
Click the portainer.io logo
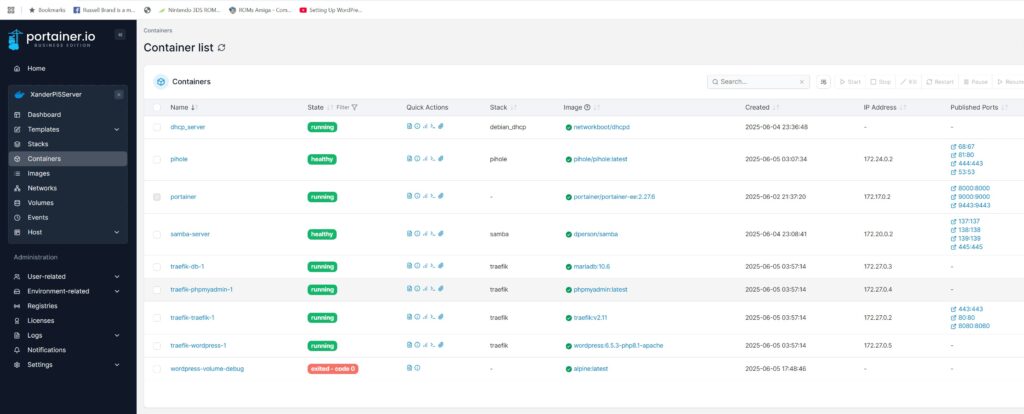52,39
